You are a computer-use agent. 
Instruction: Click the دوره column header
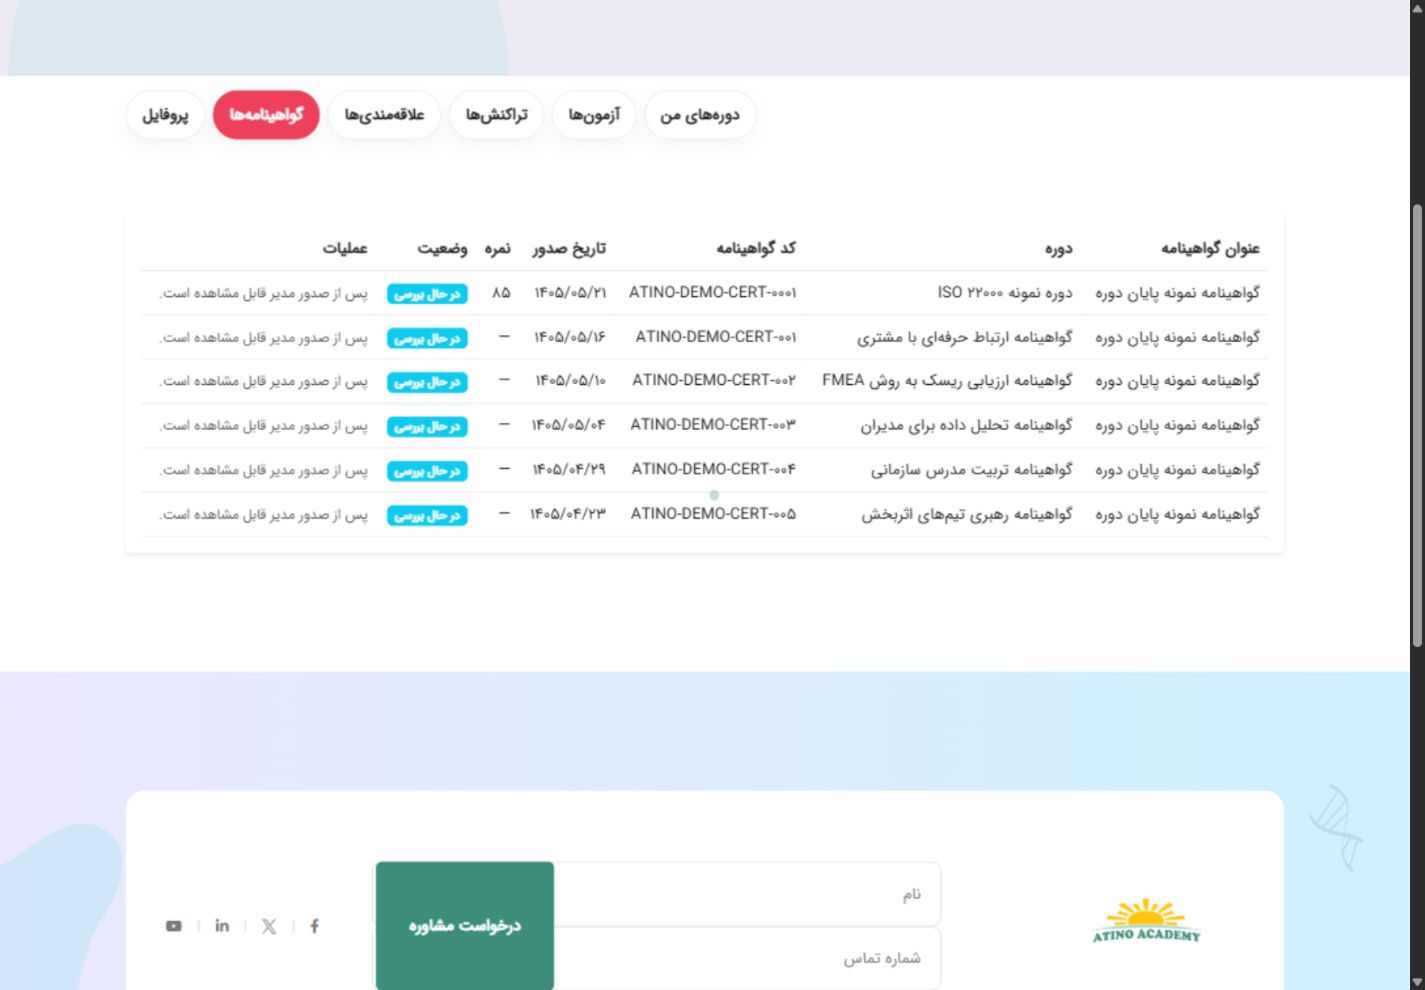1058,248
